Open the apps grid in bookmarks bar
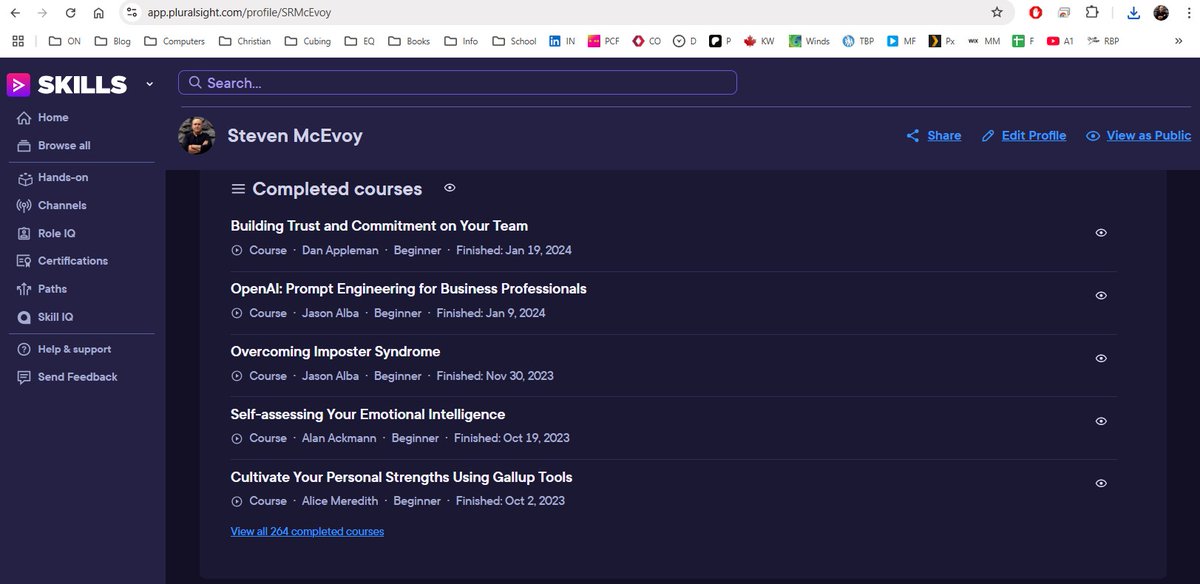Image resolution: width=1200 pixels, height=584 pixels. [x=18, y=41]
